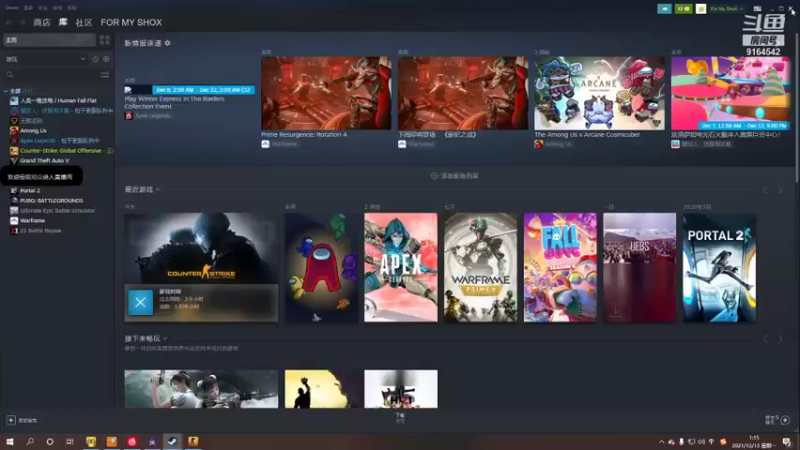The image size is (800, 450).
Task: Open advanced filter sliders icon
Action: tap(105, 75)
